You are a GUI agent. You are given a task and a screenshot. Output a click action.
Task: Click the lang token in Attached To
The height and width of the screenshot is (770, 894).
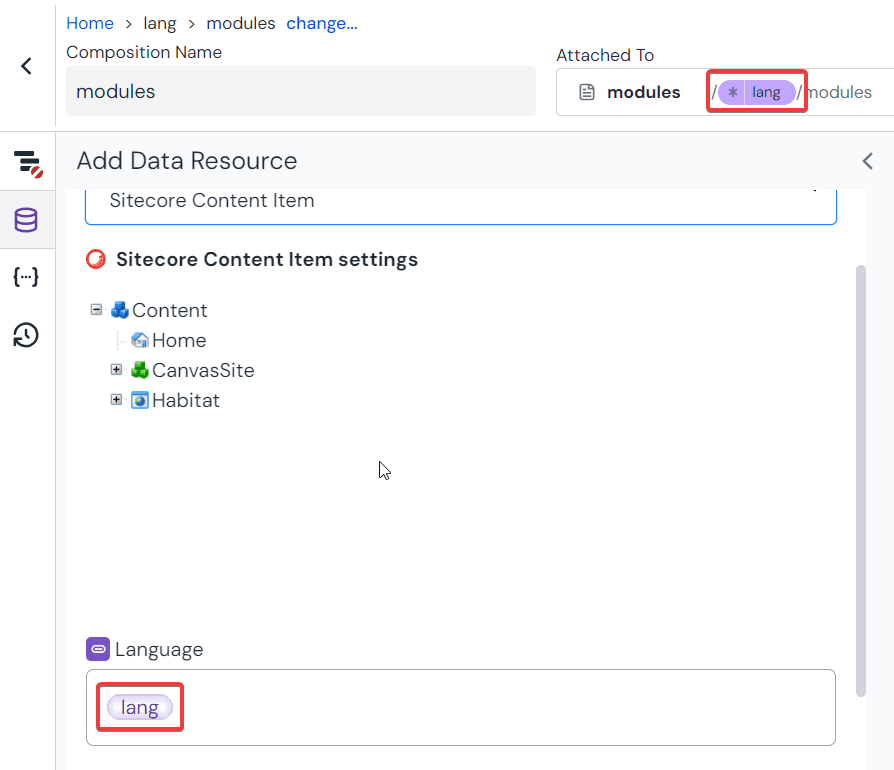756,92
